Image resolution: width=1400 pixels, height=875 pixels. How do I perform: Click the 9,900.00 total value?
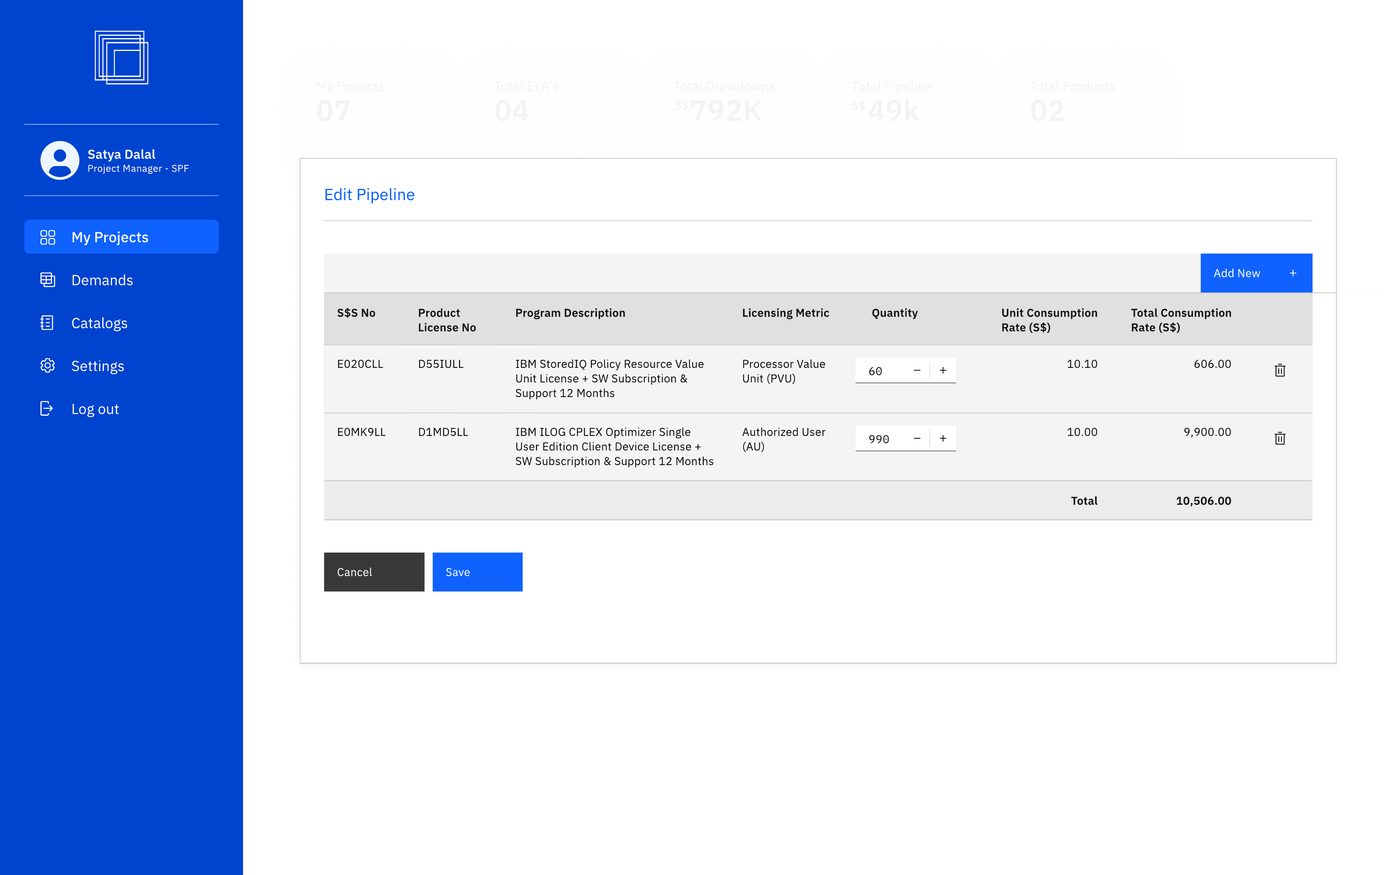coord(1207,432)
